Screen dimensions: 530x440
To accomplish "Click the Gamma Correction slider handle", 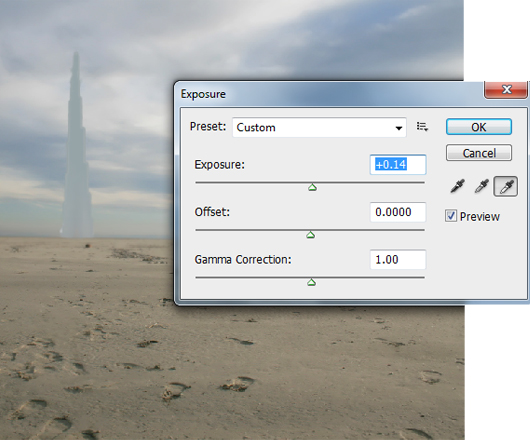I will pos(312,282).
